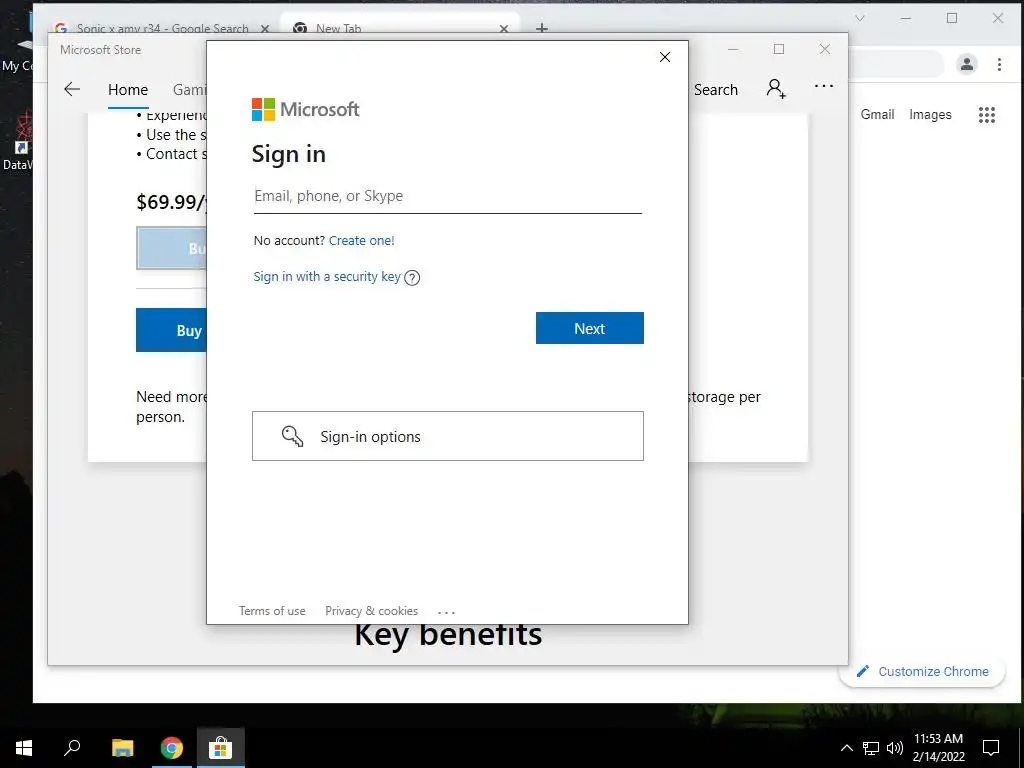Minimize the Microsoft Store window
Viewport: 1024px width, 768px height.
[x=733, y=50]
